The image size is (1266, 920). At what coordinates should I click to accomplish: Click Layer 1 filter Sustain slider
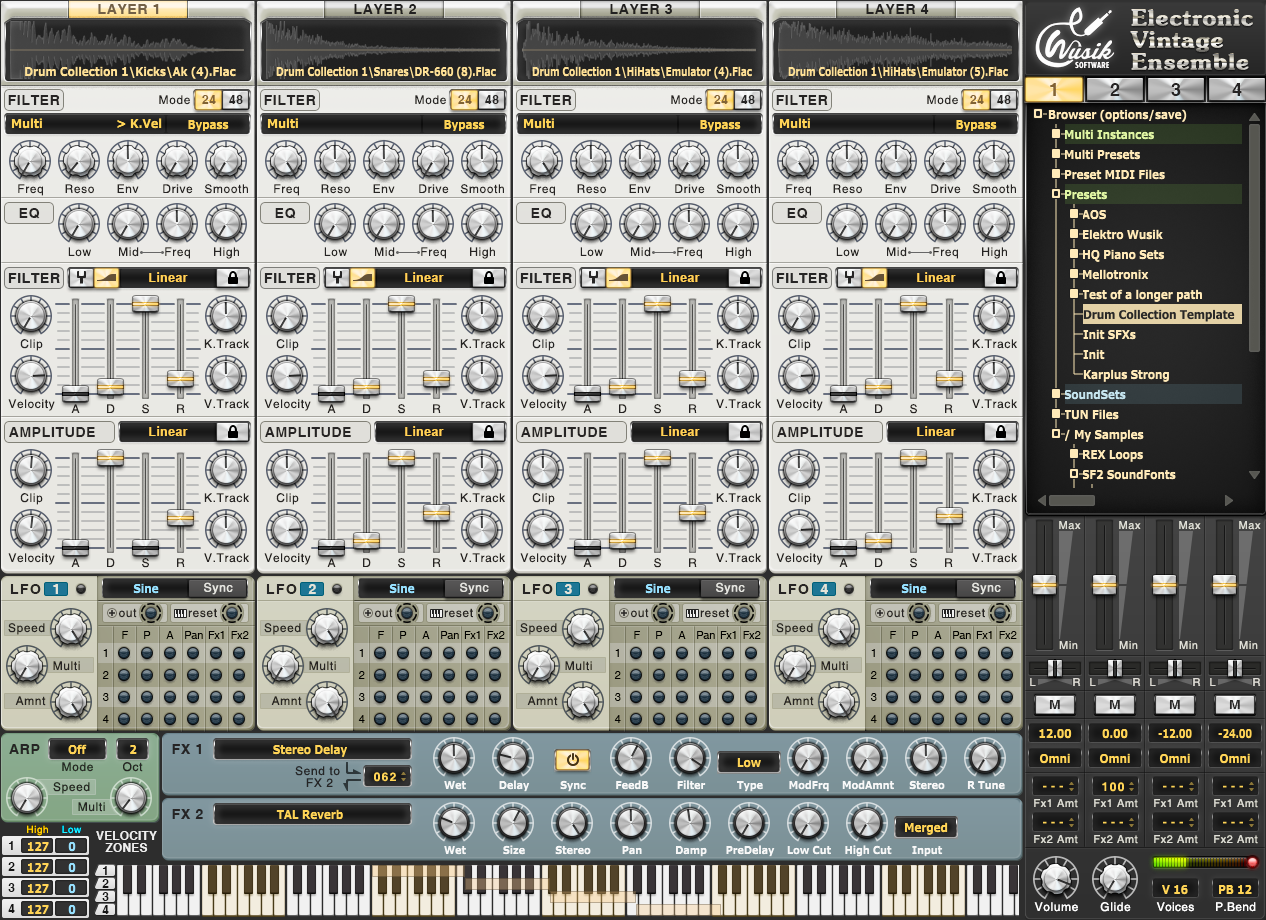[145, 303]
